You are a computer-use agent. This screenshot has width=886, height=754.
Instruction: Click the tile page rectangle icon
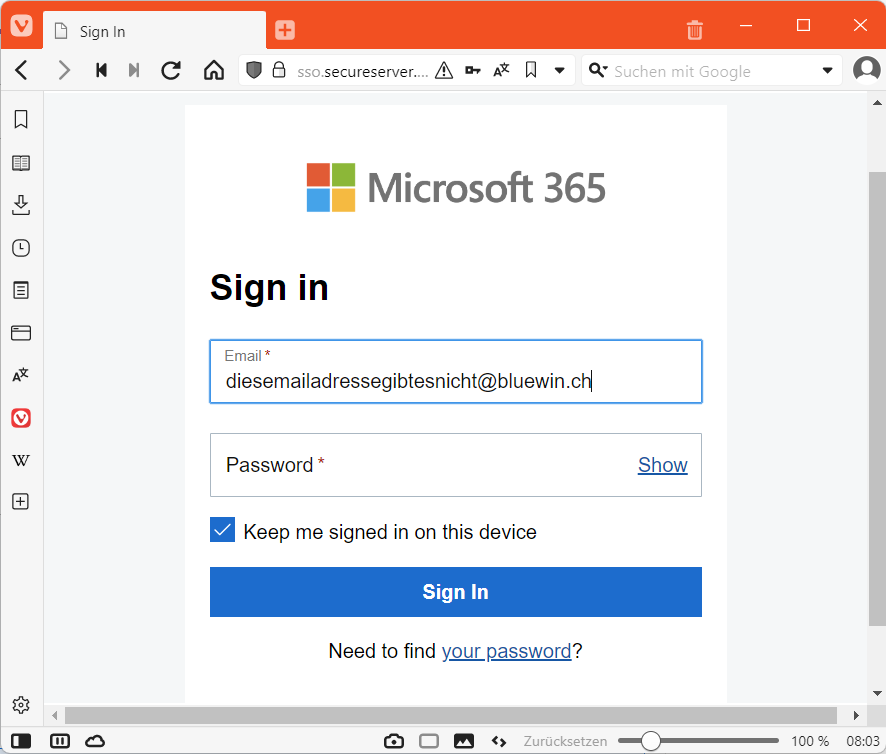click(x=429, y=741)
